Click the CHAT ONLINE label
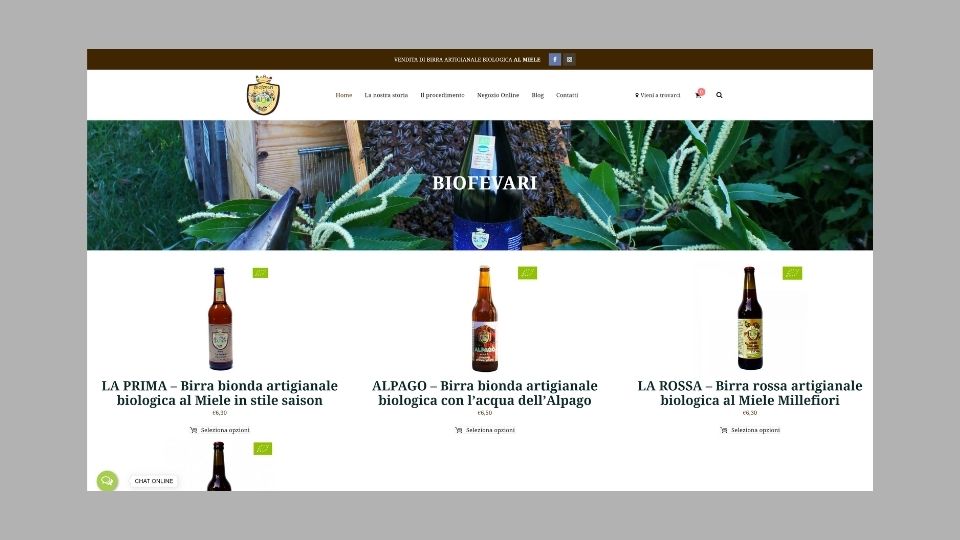The image size is (960, 540). 154,481
